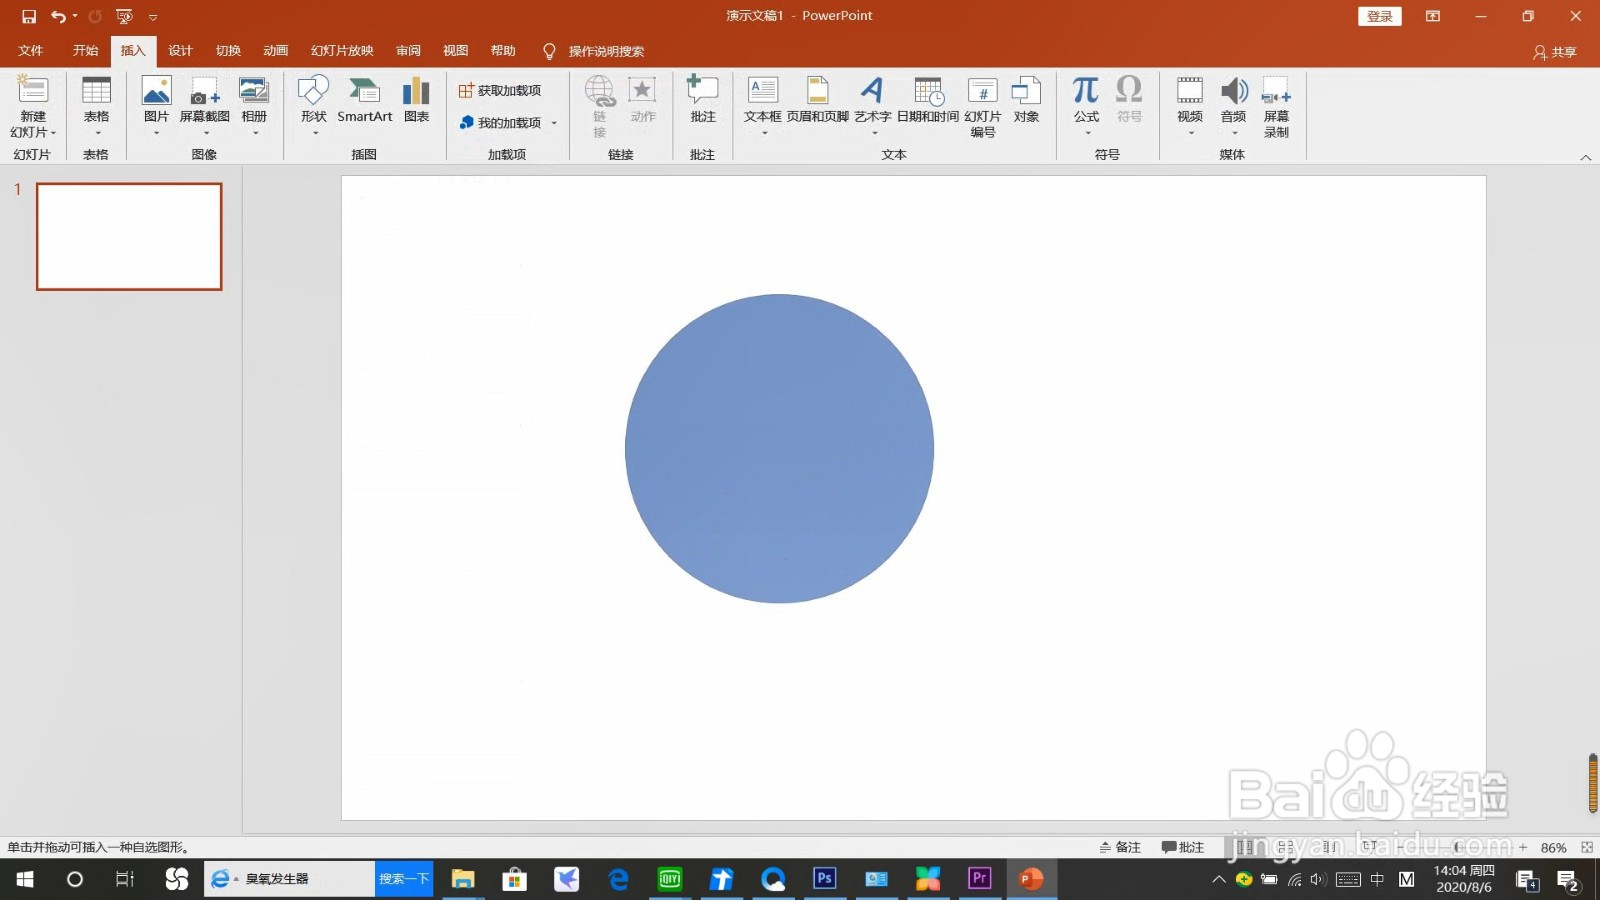Viewport: 1600px width, 900px height.
Task: Click the 86% zoom level
Action: [1553, 848]
